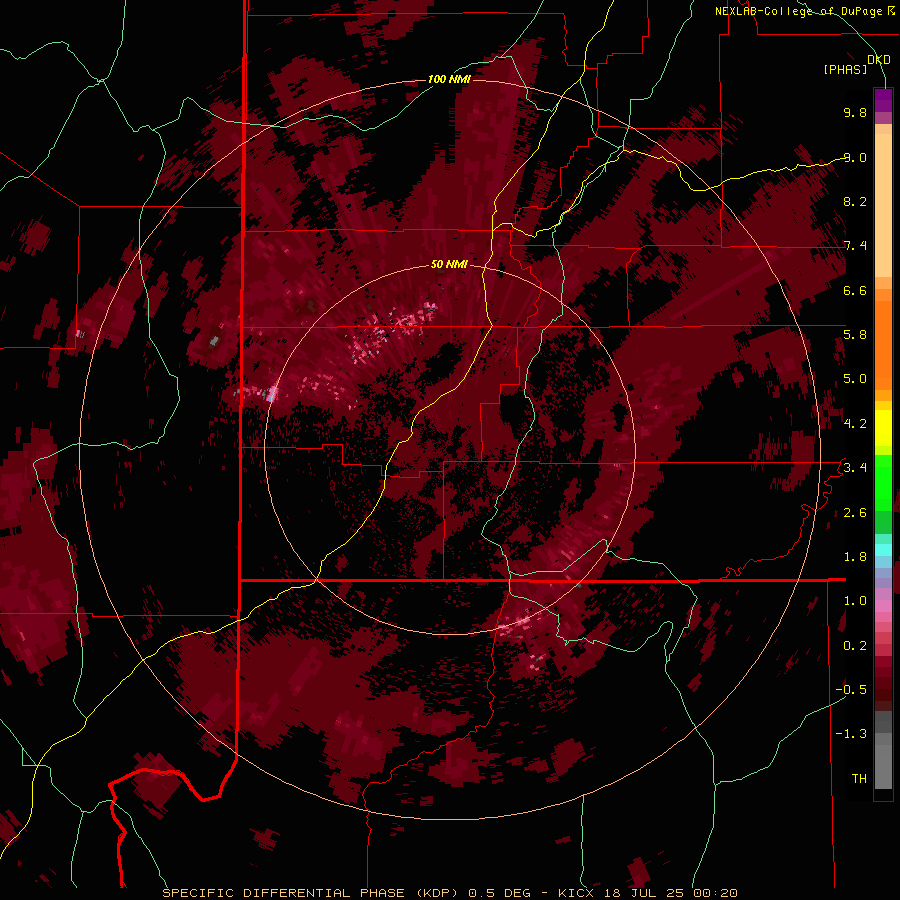Click the "100 NMI" range ring label
The height and width of the screenshot is (900, 900).
449,79
